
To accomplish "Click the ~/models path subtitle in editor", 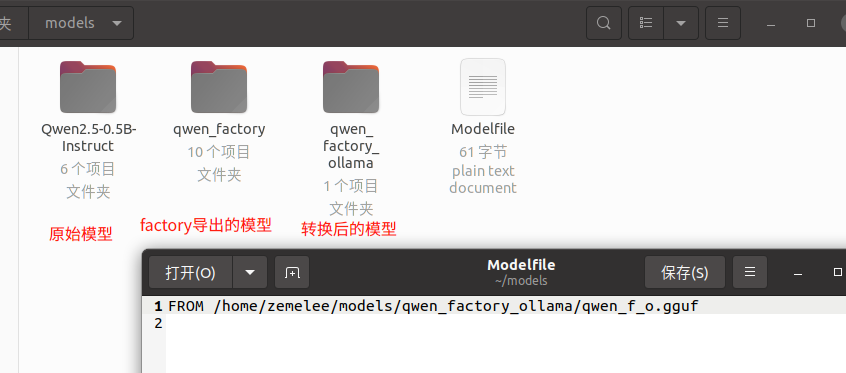I will [x=521, y=281].
